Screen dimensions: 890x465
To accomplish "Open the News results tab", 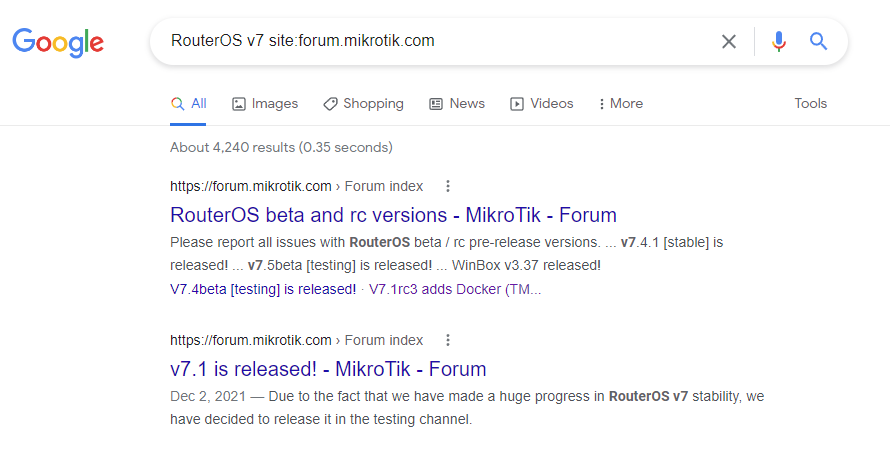I will [457, 104].
